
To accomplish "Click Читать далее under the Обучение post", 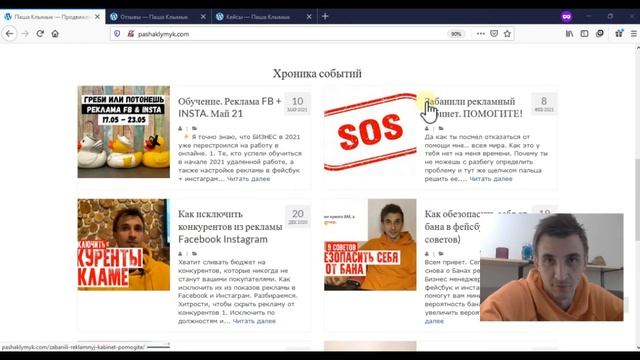I will pos(248,179).
